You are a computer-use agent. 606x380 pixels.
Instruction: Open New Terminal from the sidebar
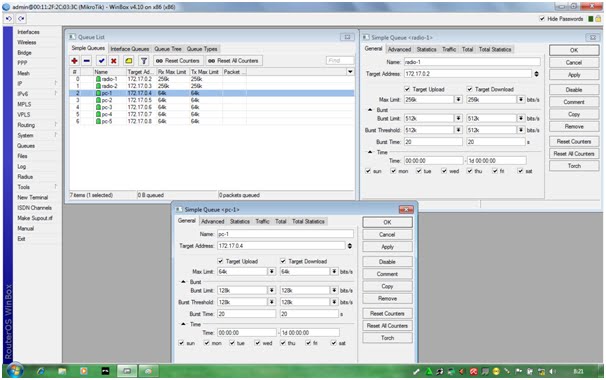[32, 197]
